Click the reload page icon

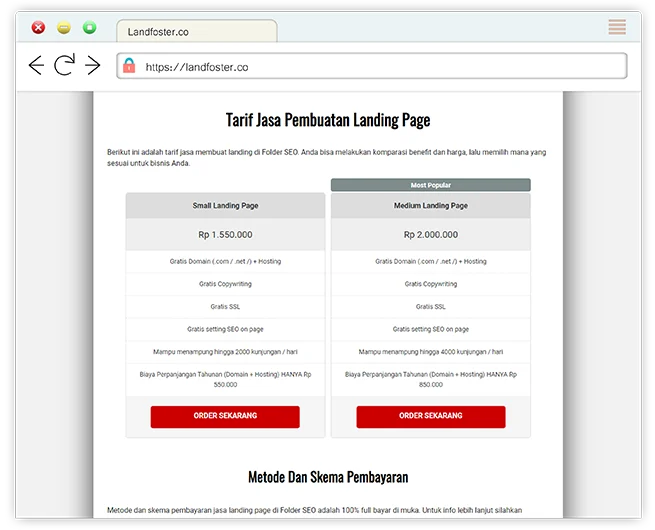pos(64,66)
